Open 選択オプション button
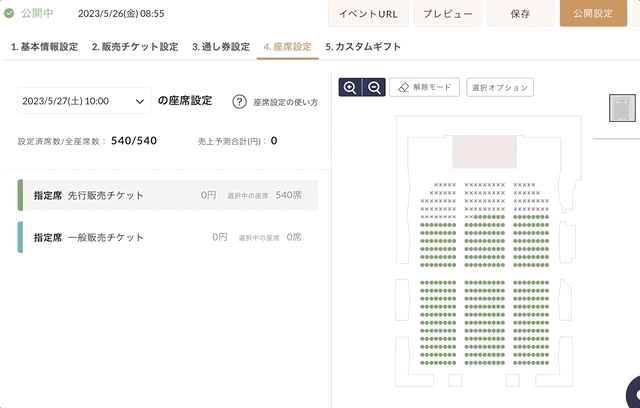Screen dimensions: 640x408 pyautogui.click(x=500, y=87)
